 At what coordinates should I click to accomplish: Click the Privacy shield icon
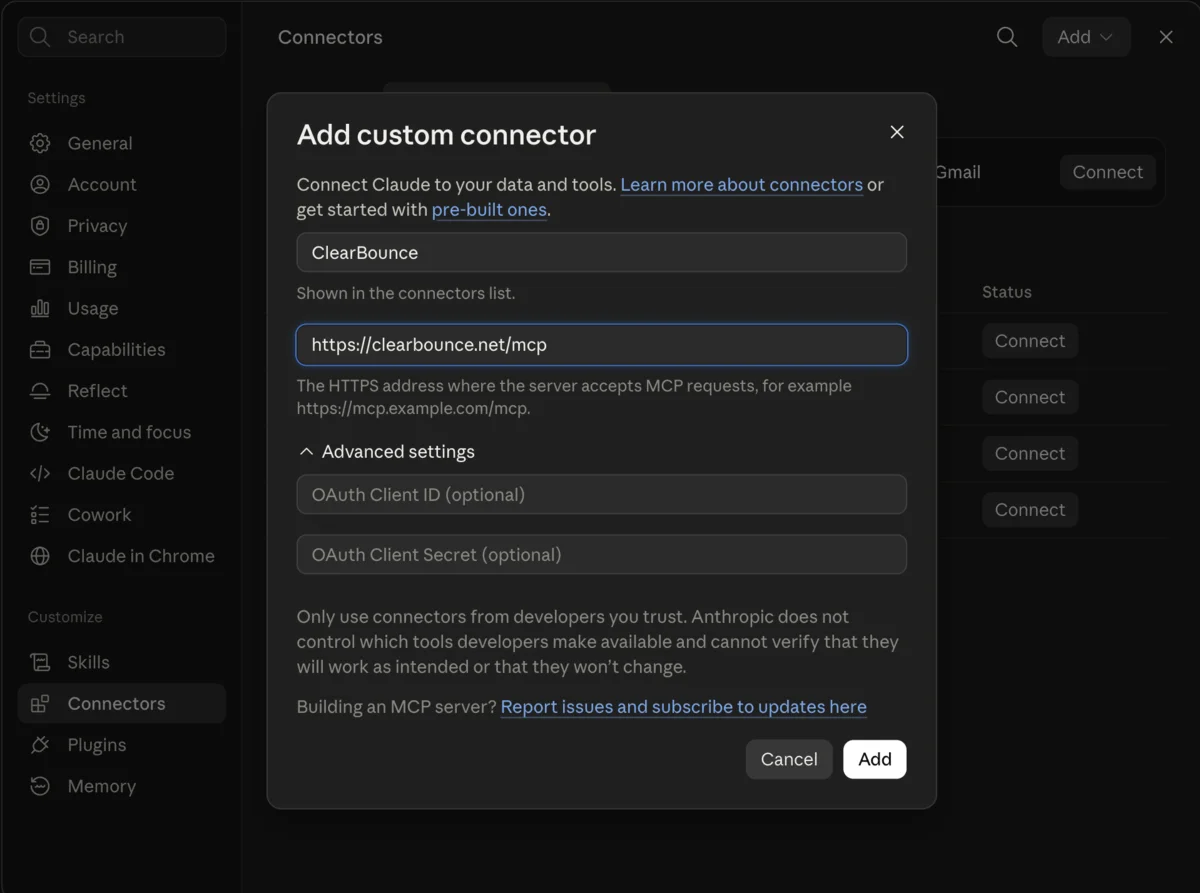(x=40, y=226)
